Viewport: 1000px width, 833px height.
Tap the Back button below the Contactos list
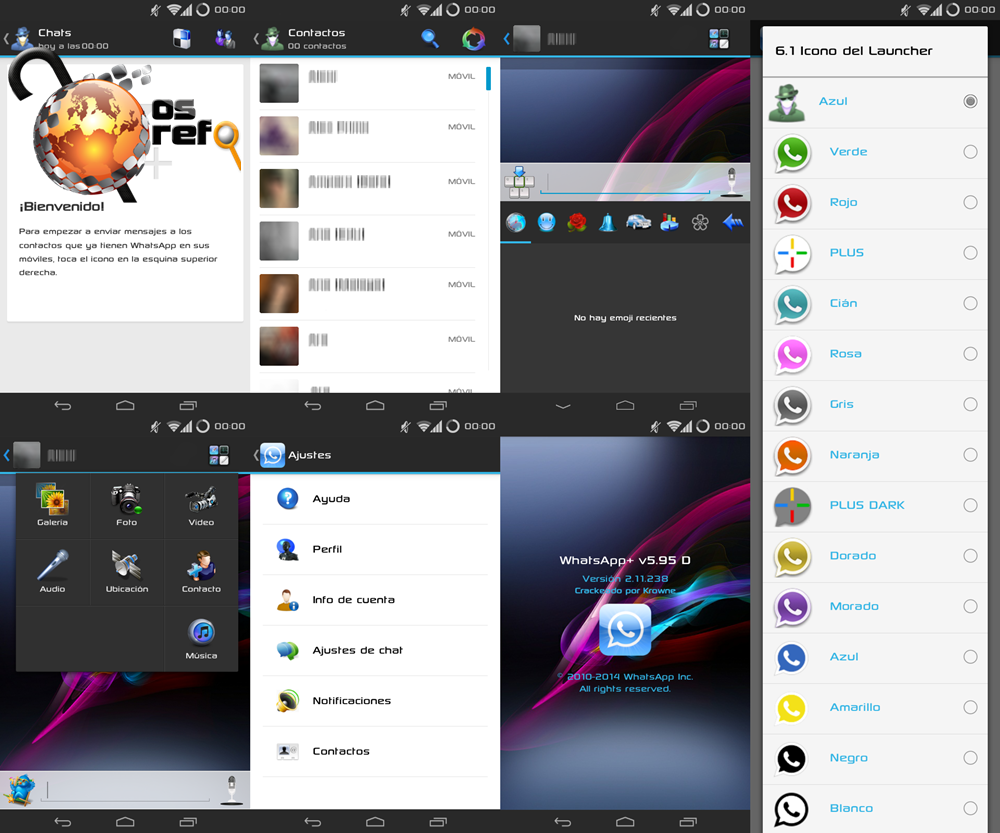click(312, 406)
